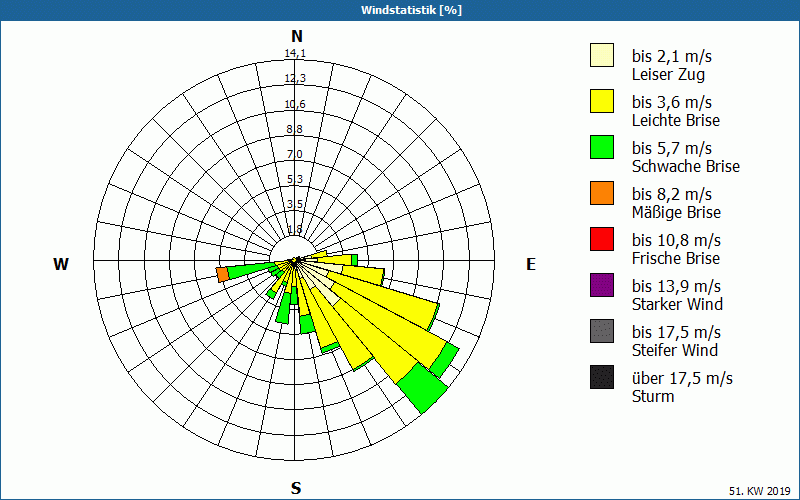Click the 'Starker Wind' legend label
The height and width of the screenshot is (500, 800).
pyautogui.click(x=678, y=304)
